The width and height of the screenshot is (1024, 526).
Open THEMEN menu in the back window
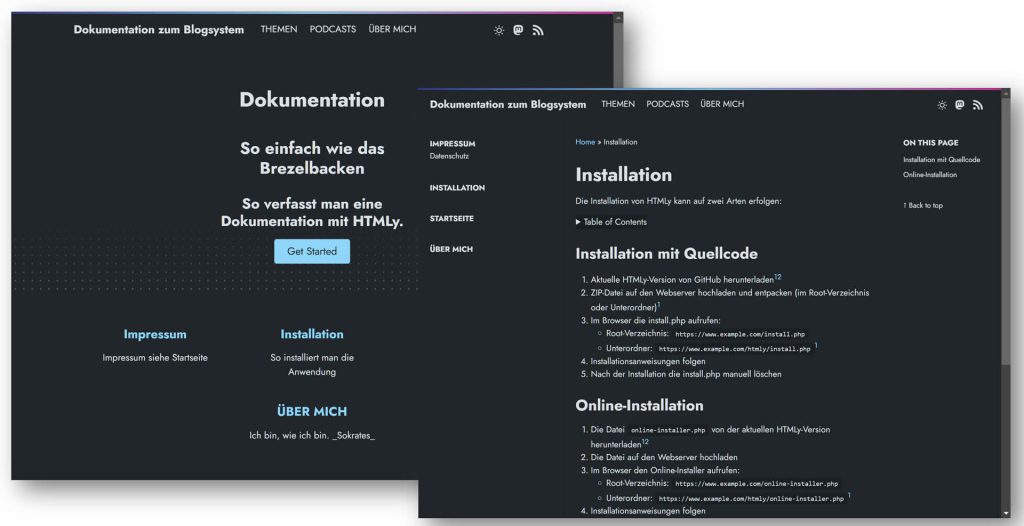(279, 29)
